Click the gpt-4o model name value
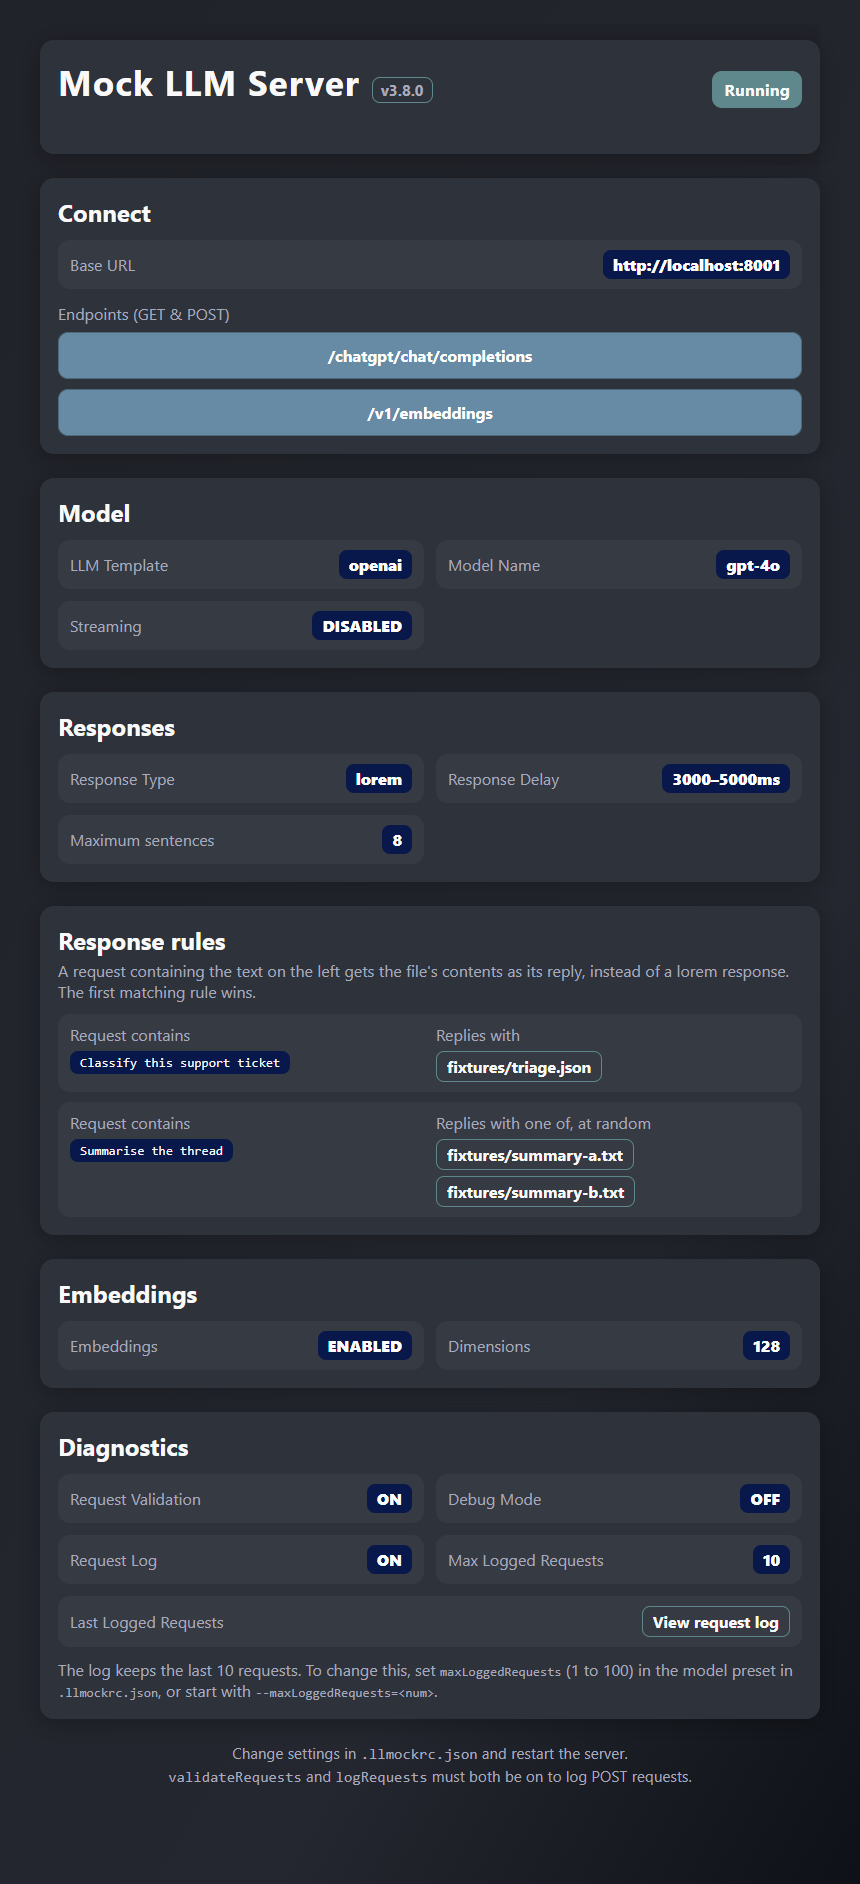The image size is (860, 1884). pos(752,565)
